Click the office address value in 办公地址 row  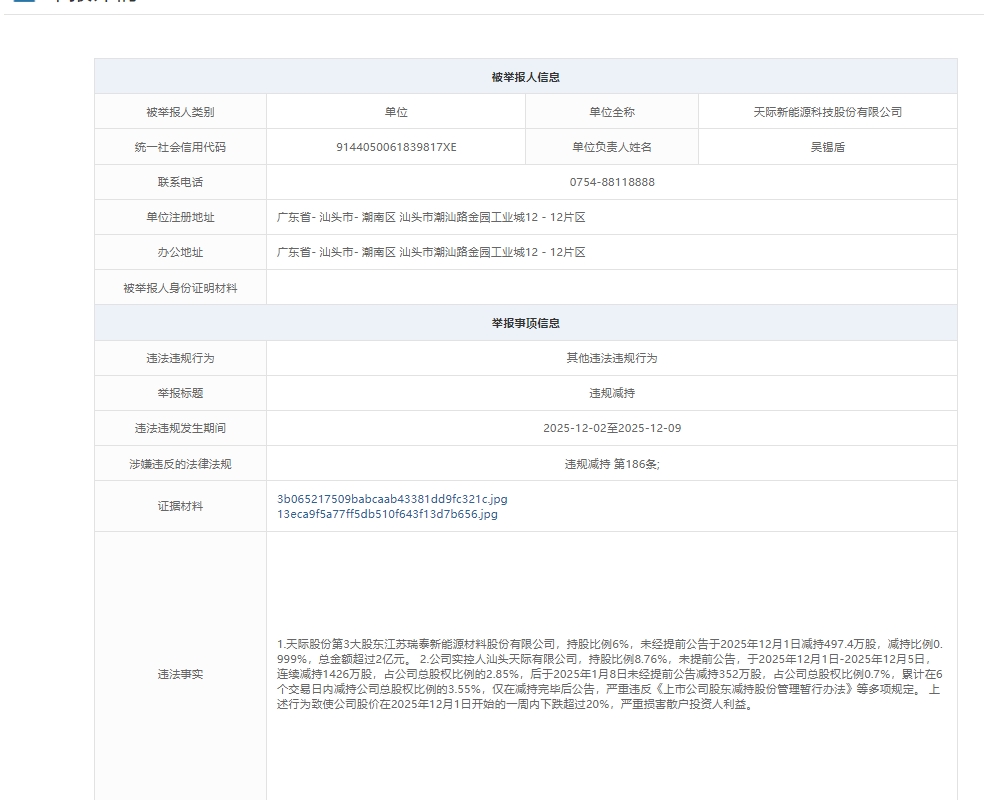[431, 253]
